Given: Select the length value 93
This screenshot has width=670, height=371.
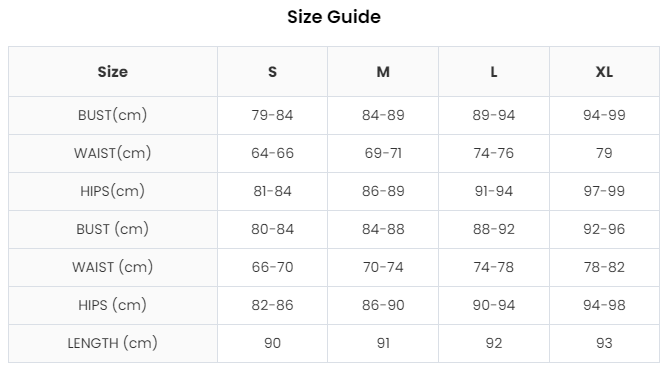Looking at the screenshot, I should (604, 343).
